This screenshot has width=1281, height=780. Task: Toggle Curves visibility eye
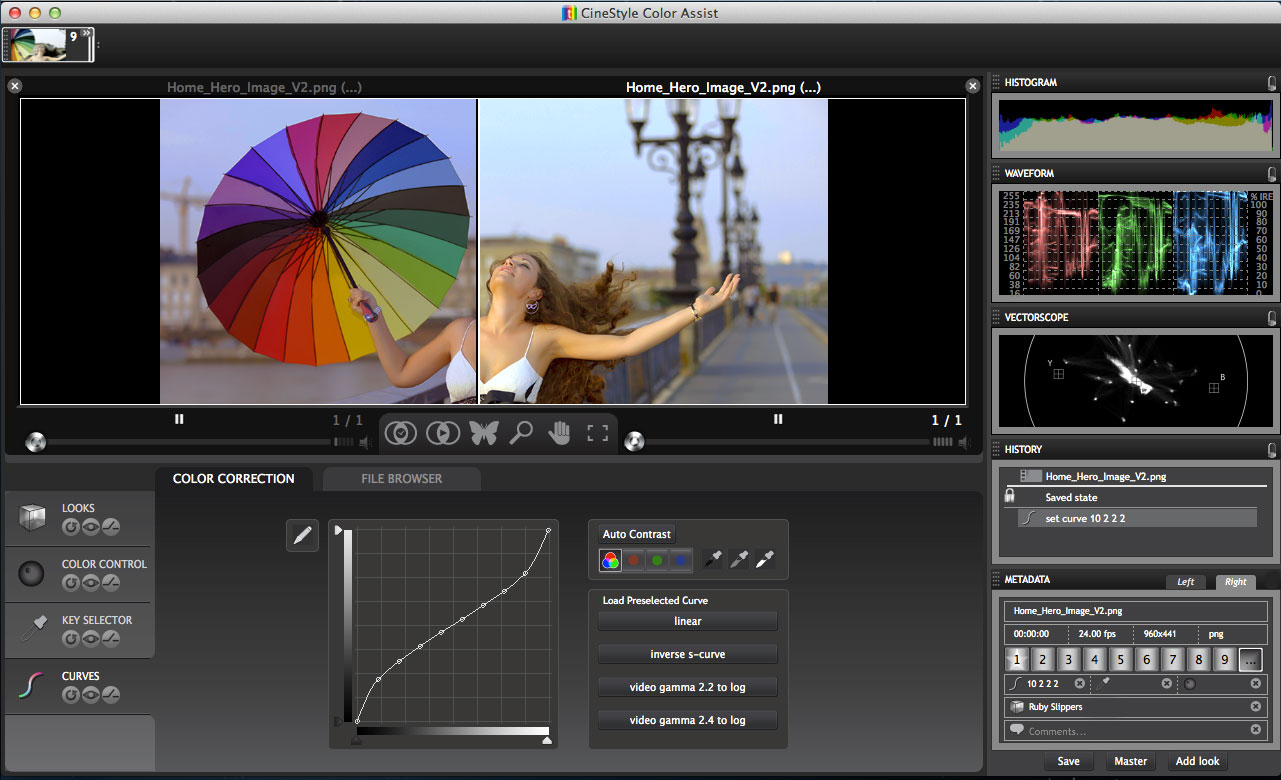[90, 695]
